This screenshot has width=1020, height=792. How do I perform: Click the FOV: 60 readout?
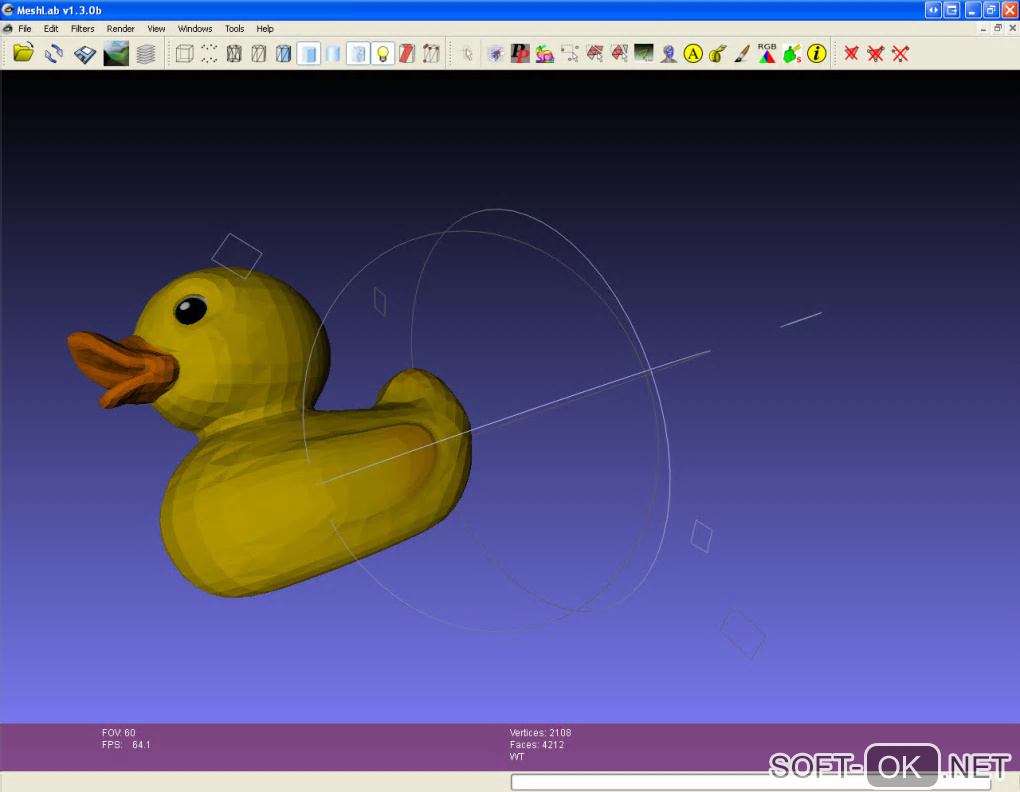pos(118,733)
